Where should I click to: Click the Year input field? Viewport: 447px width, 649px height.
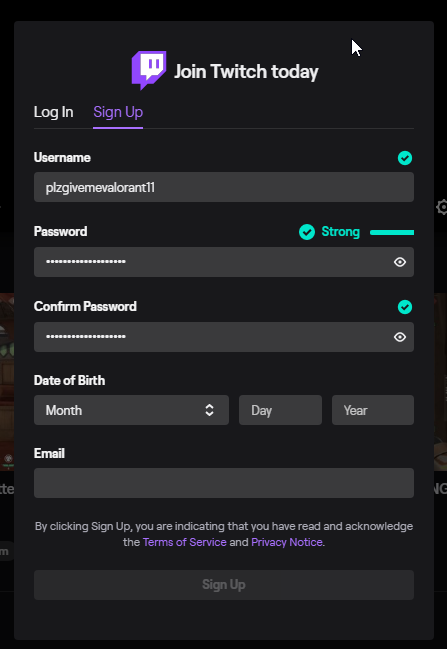pos(373,410)
